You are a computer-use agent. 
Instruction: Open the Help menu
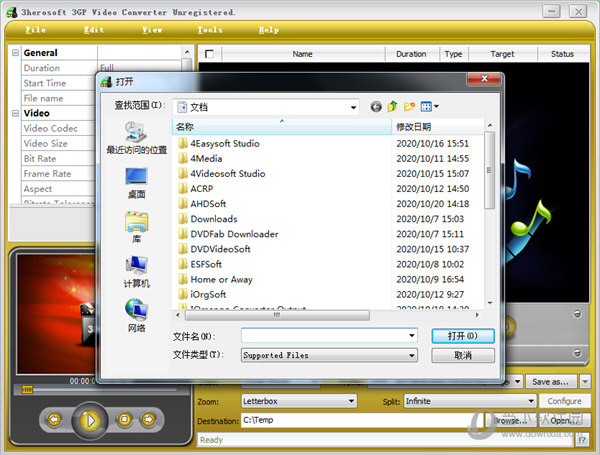pos(269,30)
